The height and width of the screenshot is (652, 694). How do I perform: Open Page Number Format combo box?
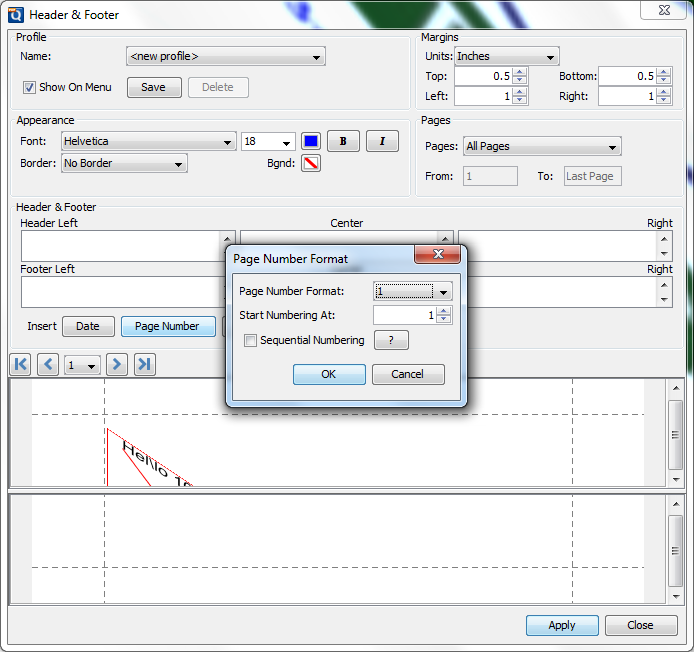click(413, 291)
